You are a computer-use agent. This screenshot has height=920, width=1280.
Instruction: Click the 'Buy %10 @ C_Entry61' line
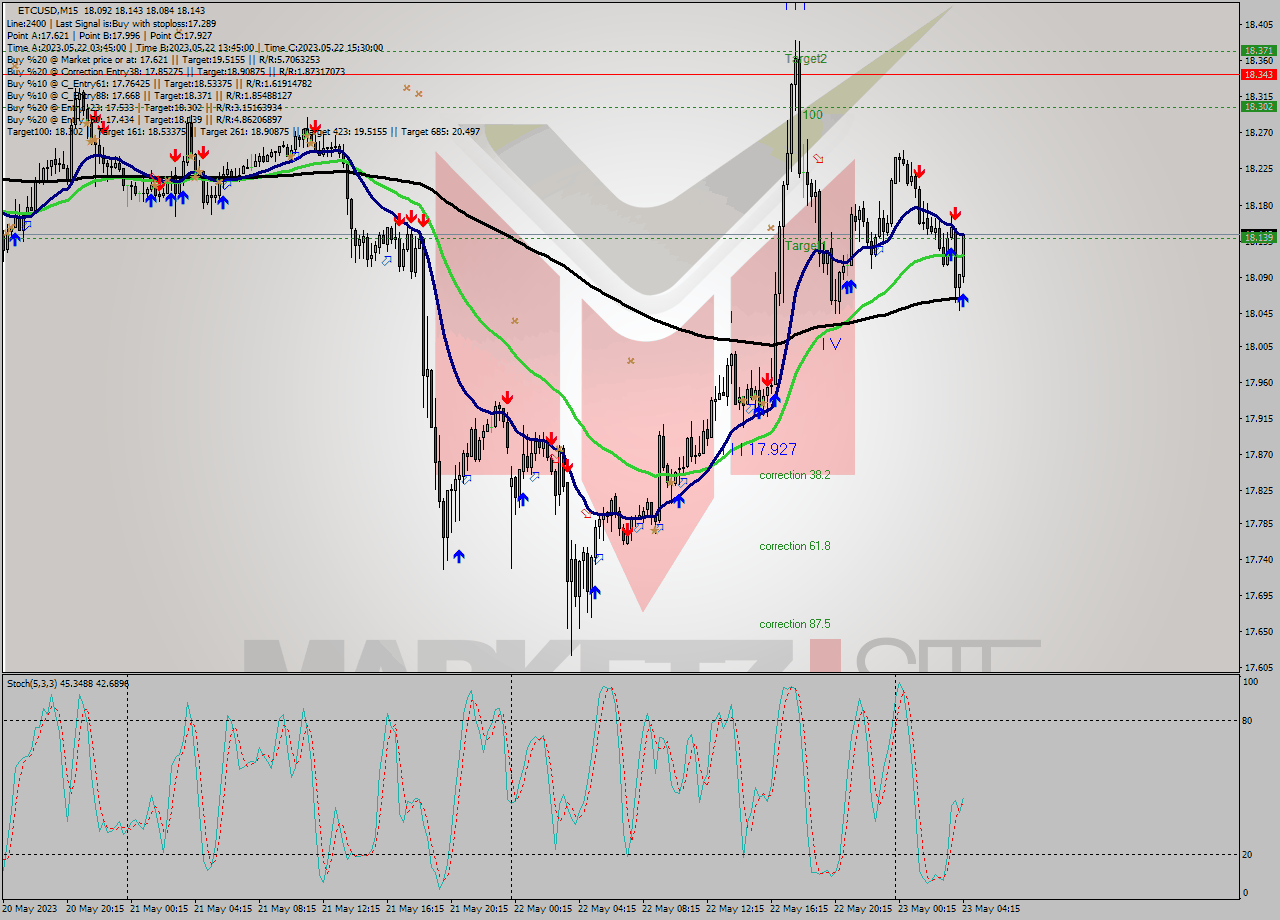pyautogui.click(x=159, y=83)
